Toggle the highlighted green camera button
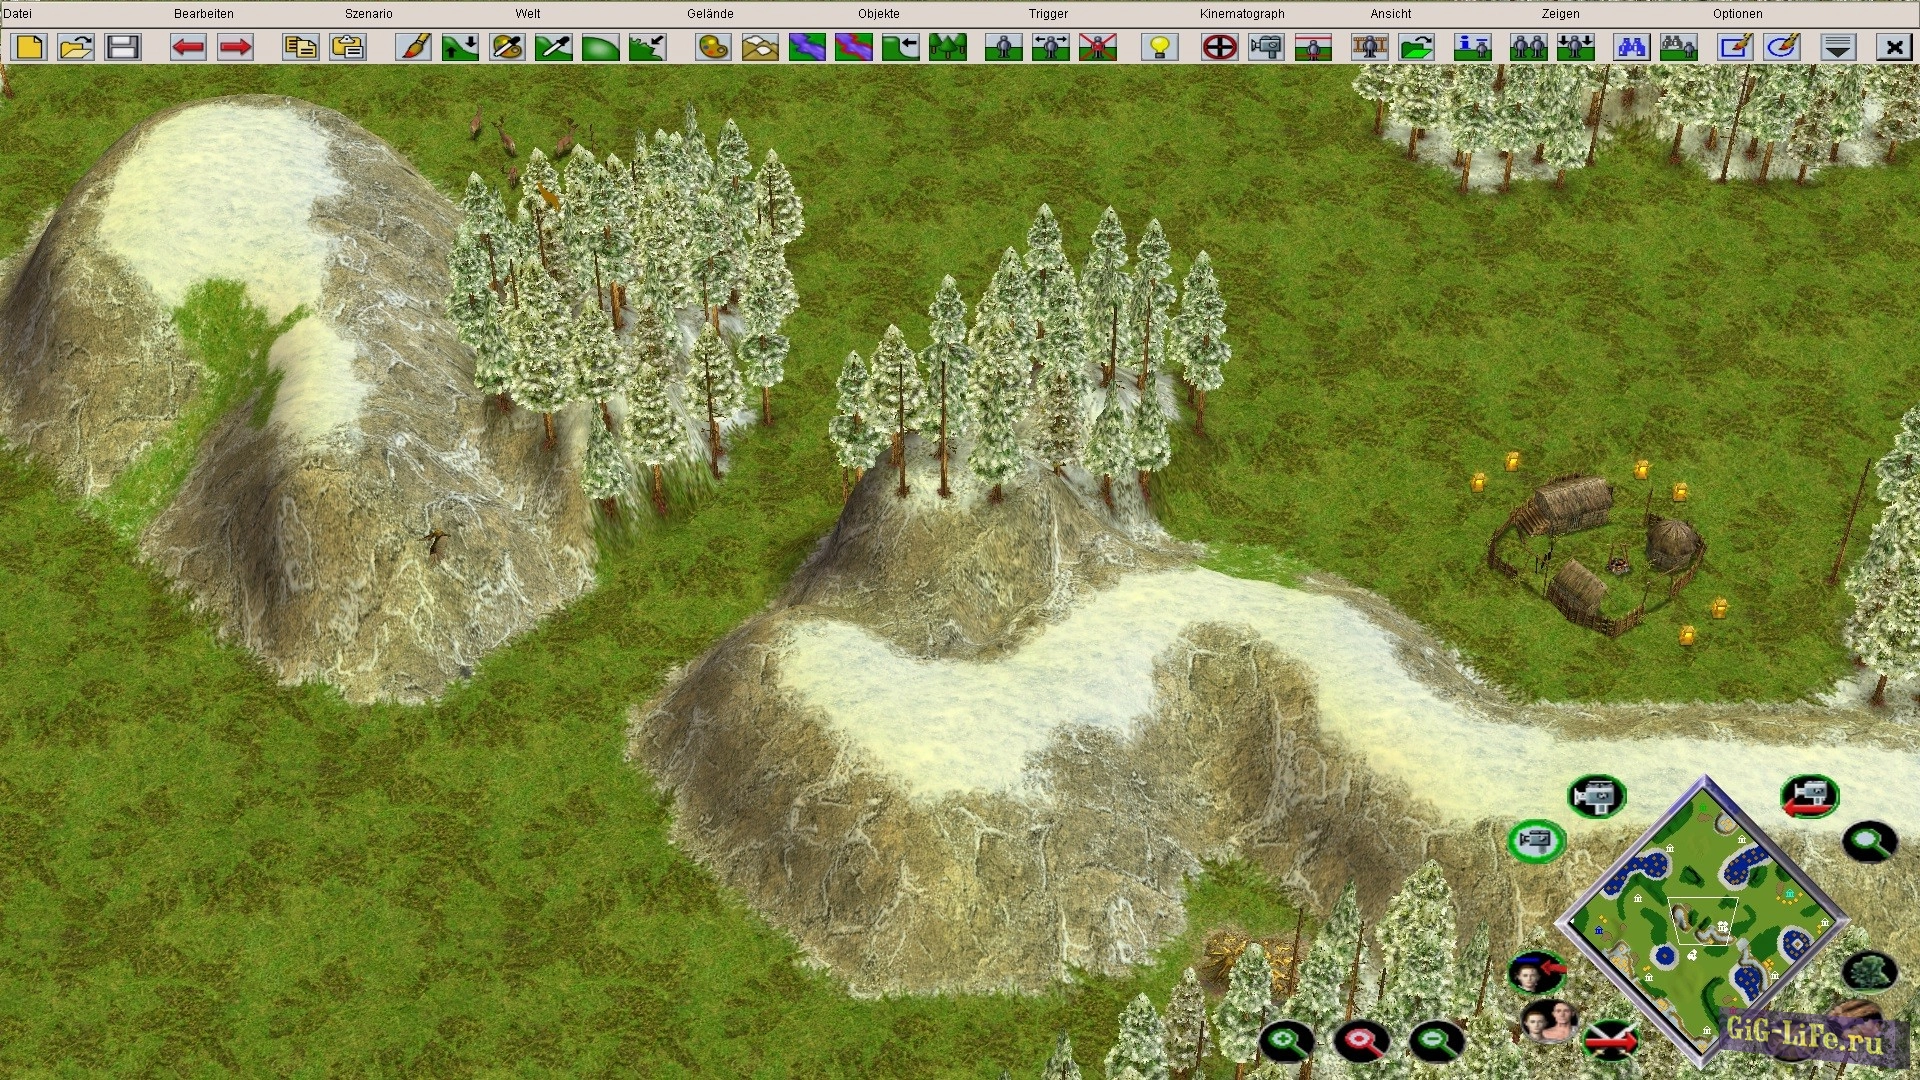Image resolution: width=1920 pixels, height=1080 pixels. [x=1536, y=840]
